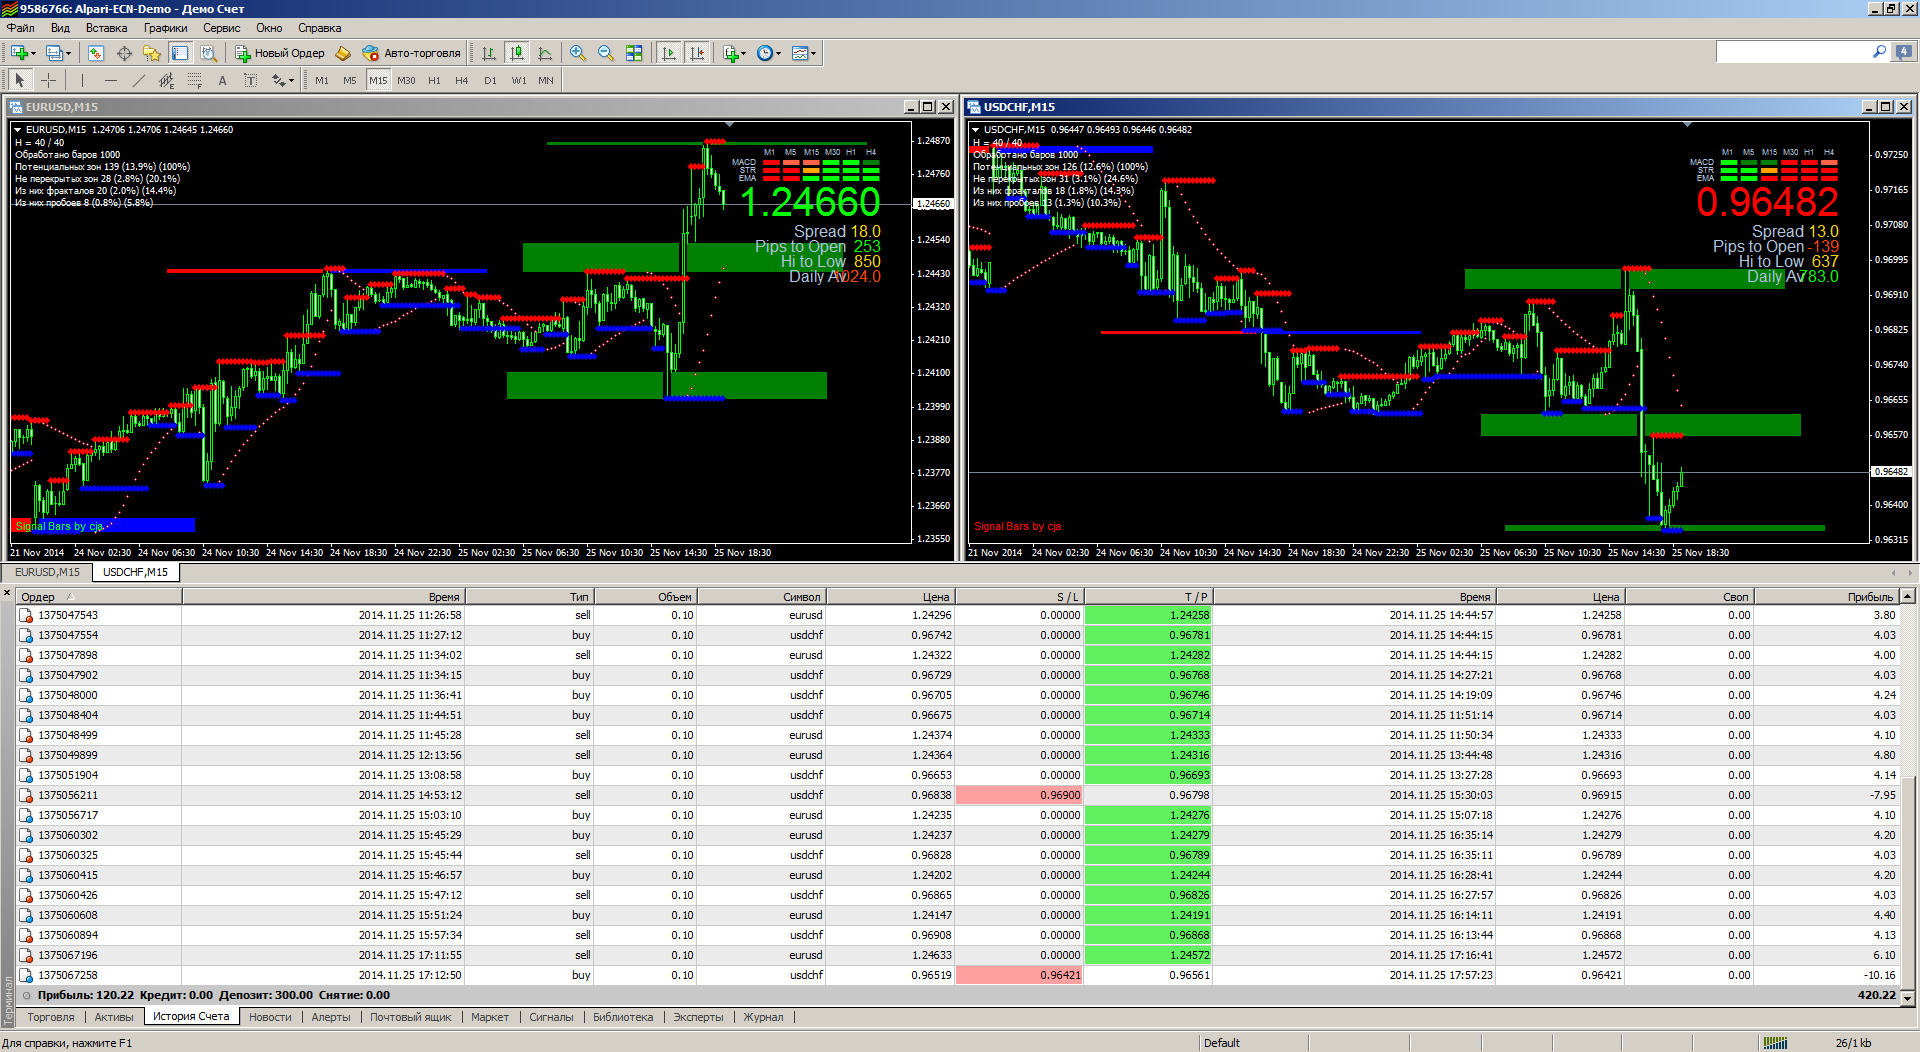Expand the chart profiles dropdown
The width and height of the screenshot is (1920, 1052).
coord(58,53)
